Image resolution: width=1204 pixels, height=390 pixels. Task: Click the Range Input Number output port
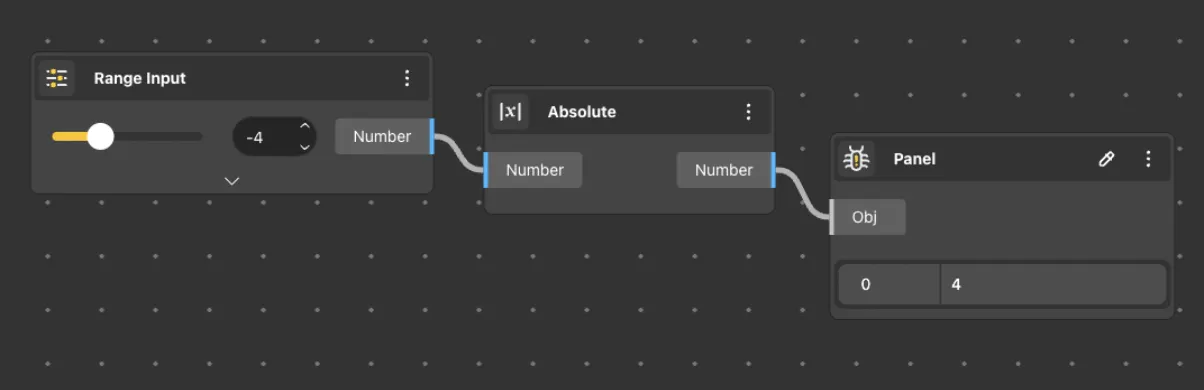pos(385,136)
